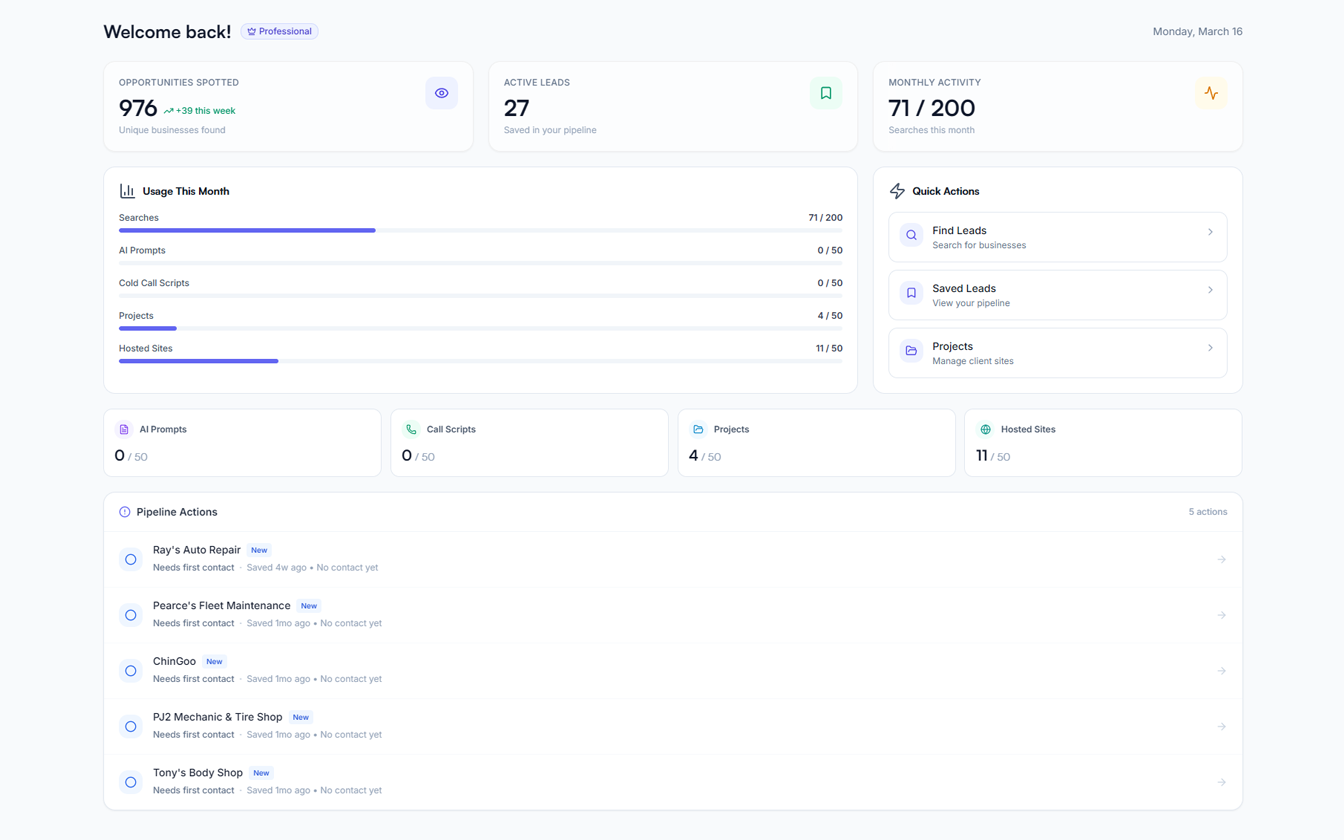Expand Saved Leads with its chevron
1344x840 pixels.
click(x=1210, y=290)
